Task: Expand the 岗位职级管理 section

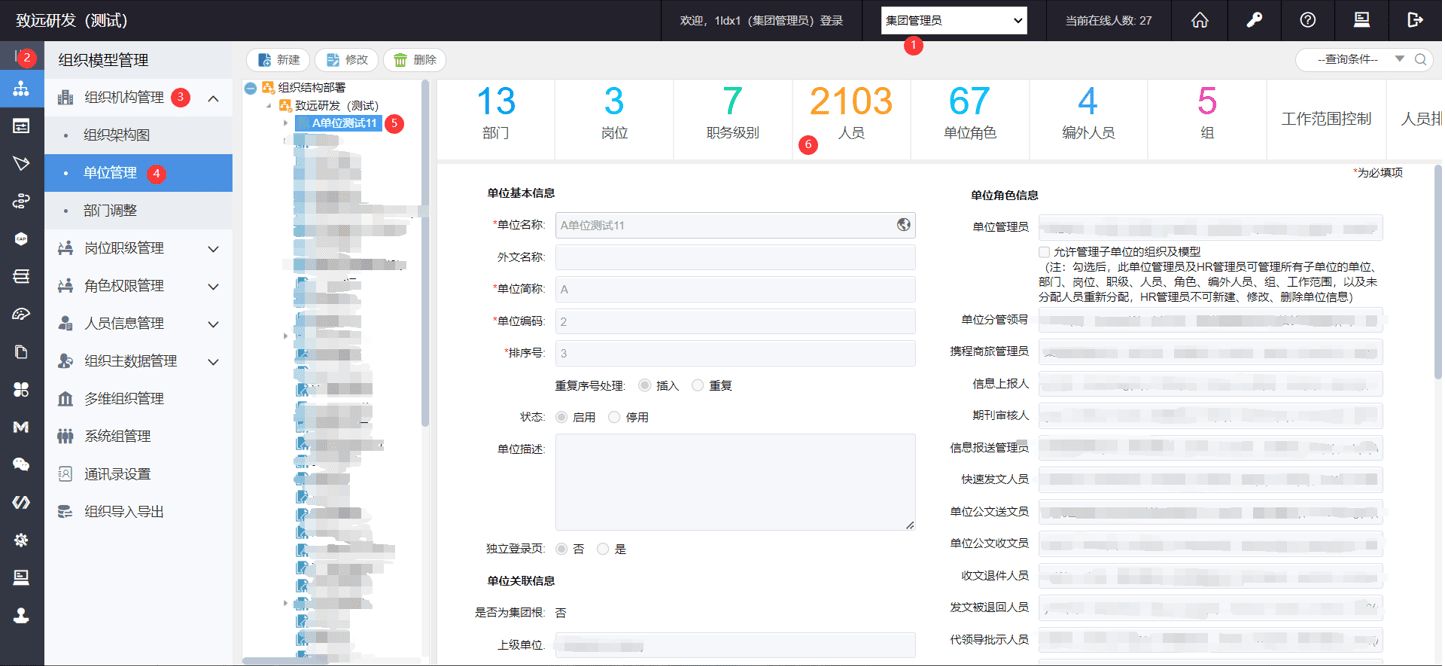Action: coord(214,248)
